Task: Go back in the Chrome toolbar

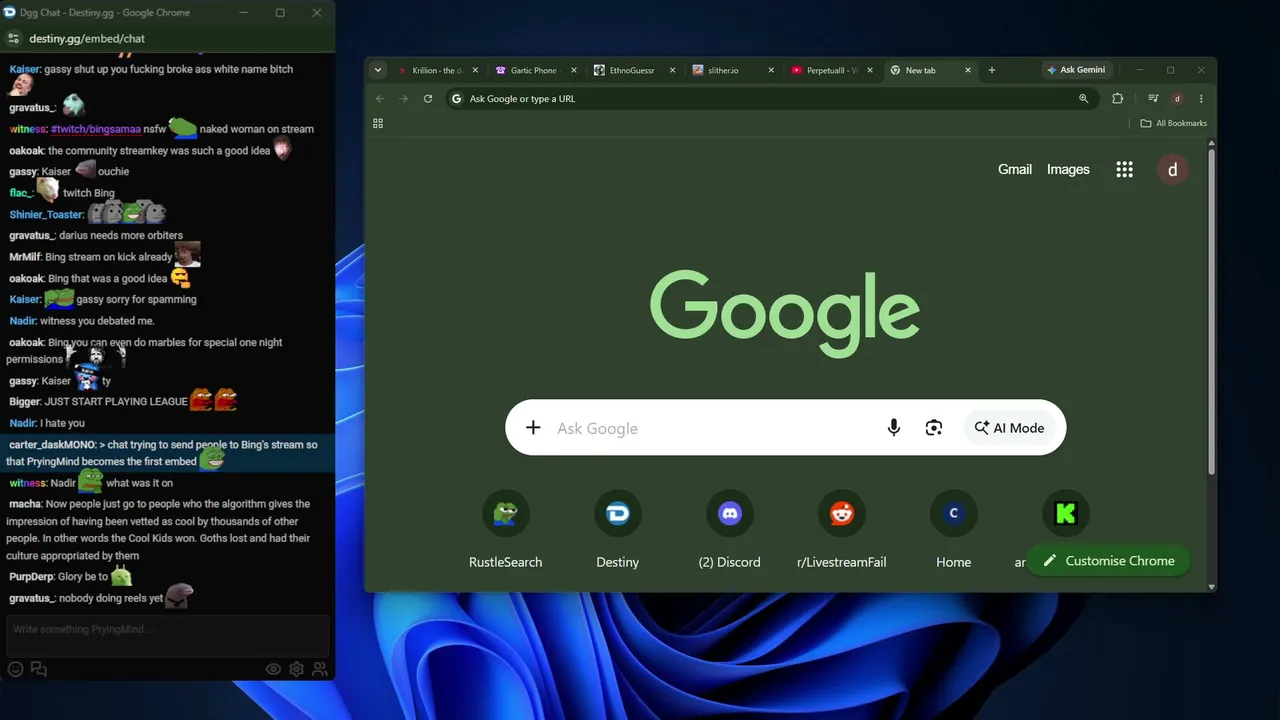Action: tap(380, 99)
